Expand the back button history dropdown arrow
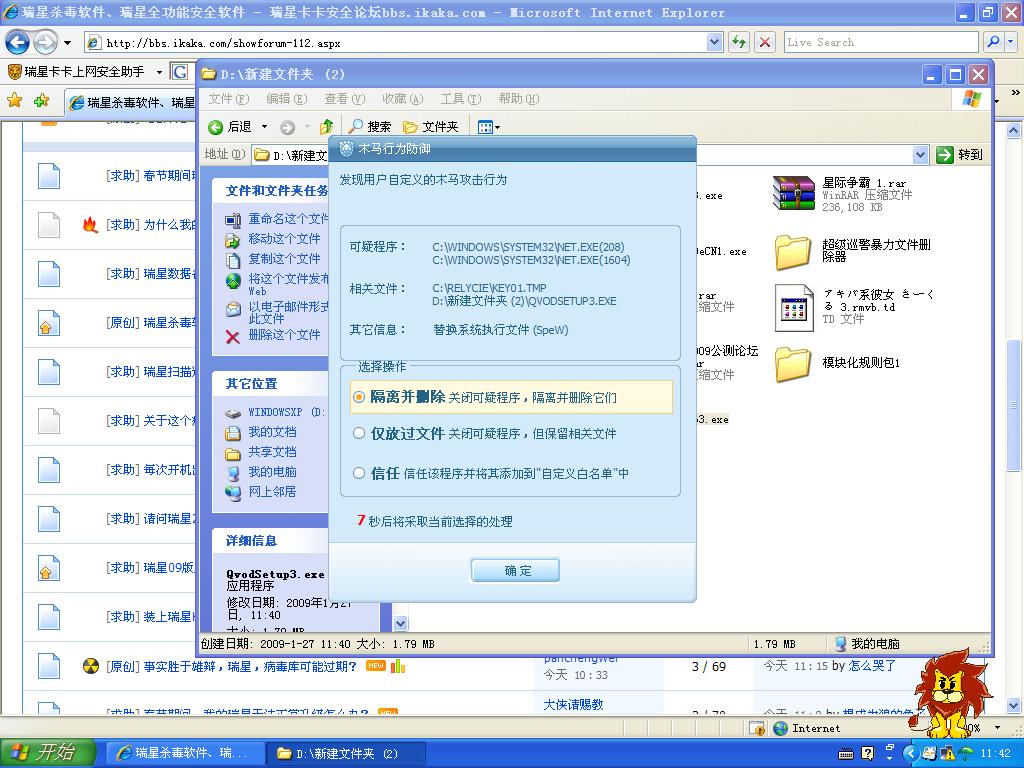The height and width of the screenshot is (768, 1024). pyautogui.click(x=264, y=127)
